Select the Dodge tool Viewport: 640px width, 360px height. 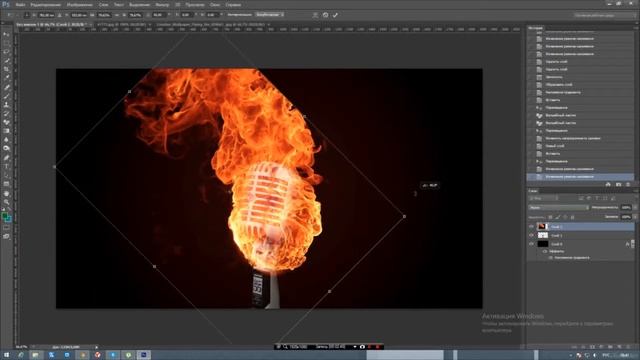coord(6,149)
